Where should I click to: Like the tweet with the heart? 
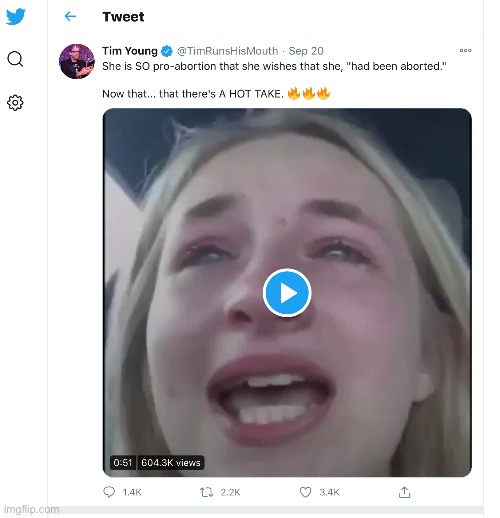click(x=305, y=492)
